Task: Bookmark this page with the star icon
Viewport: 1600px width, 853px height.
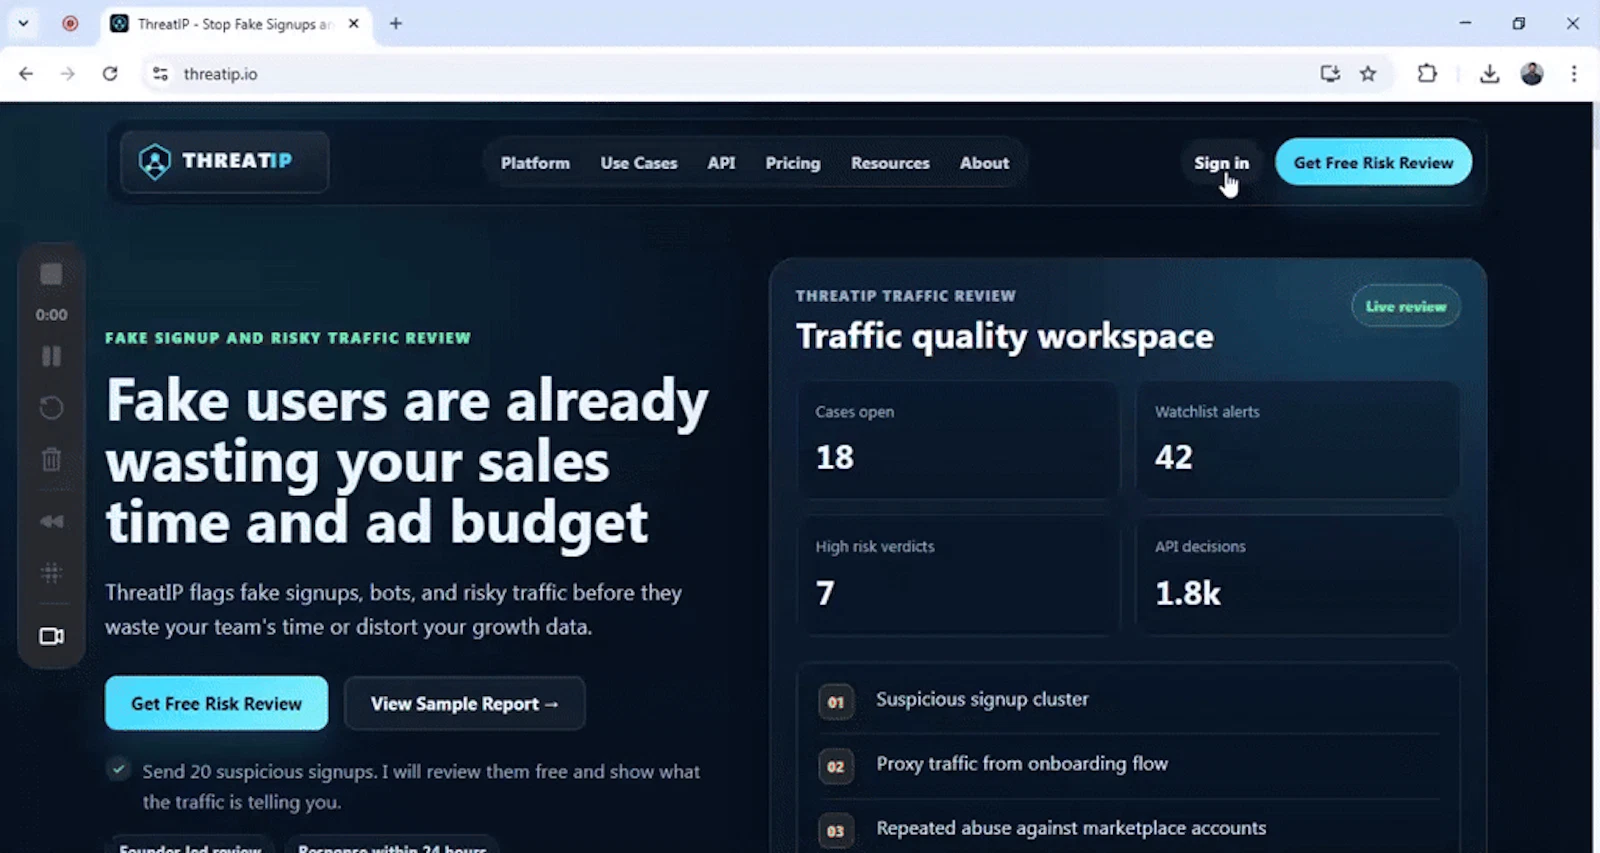Action: pos(1368,73)
